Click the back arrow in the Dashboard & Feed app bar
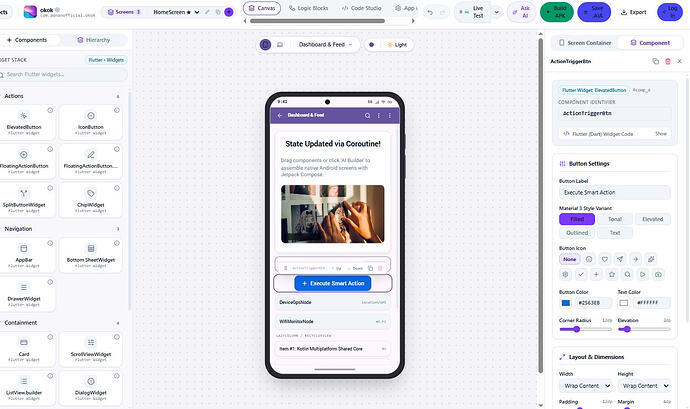The height and width of the screenshot is (409, 690). 280,115
